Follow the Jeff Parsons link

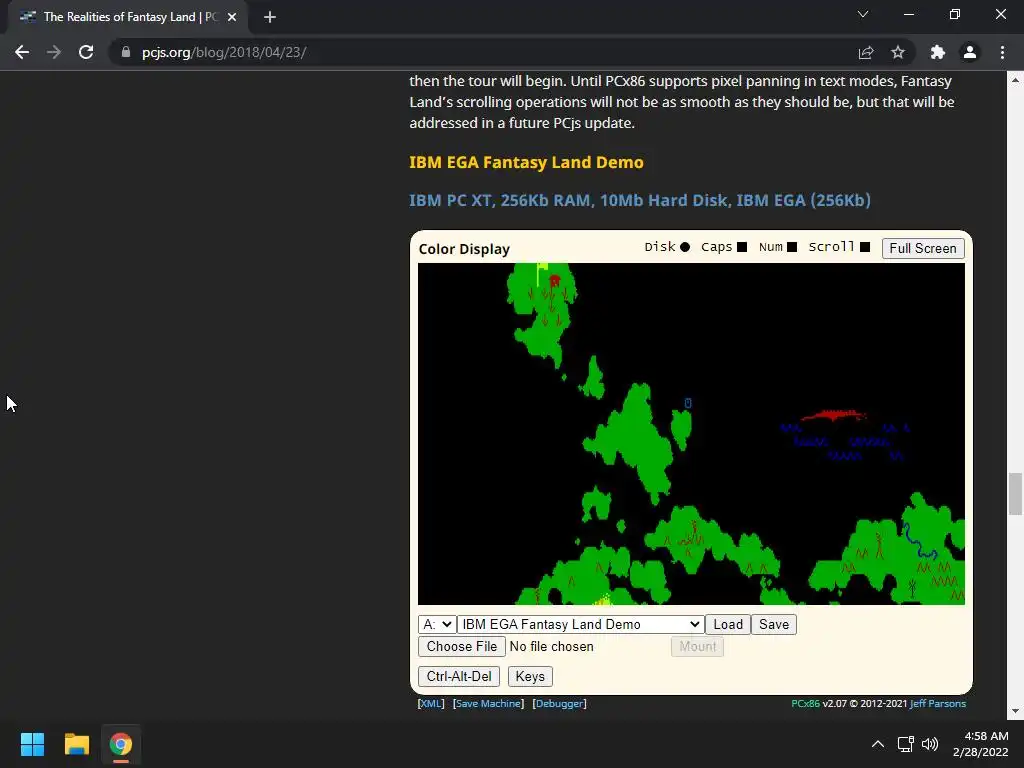938,703
